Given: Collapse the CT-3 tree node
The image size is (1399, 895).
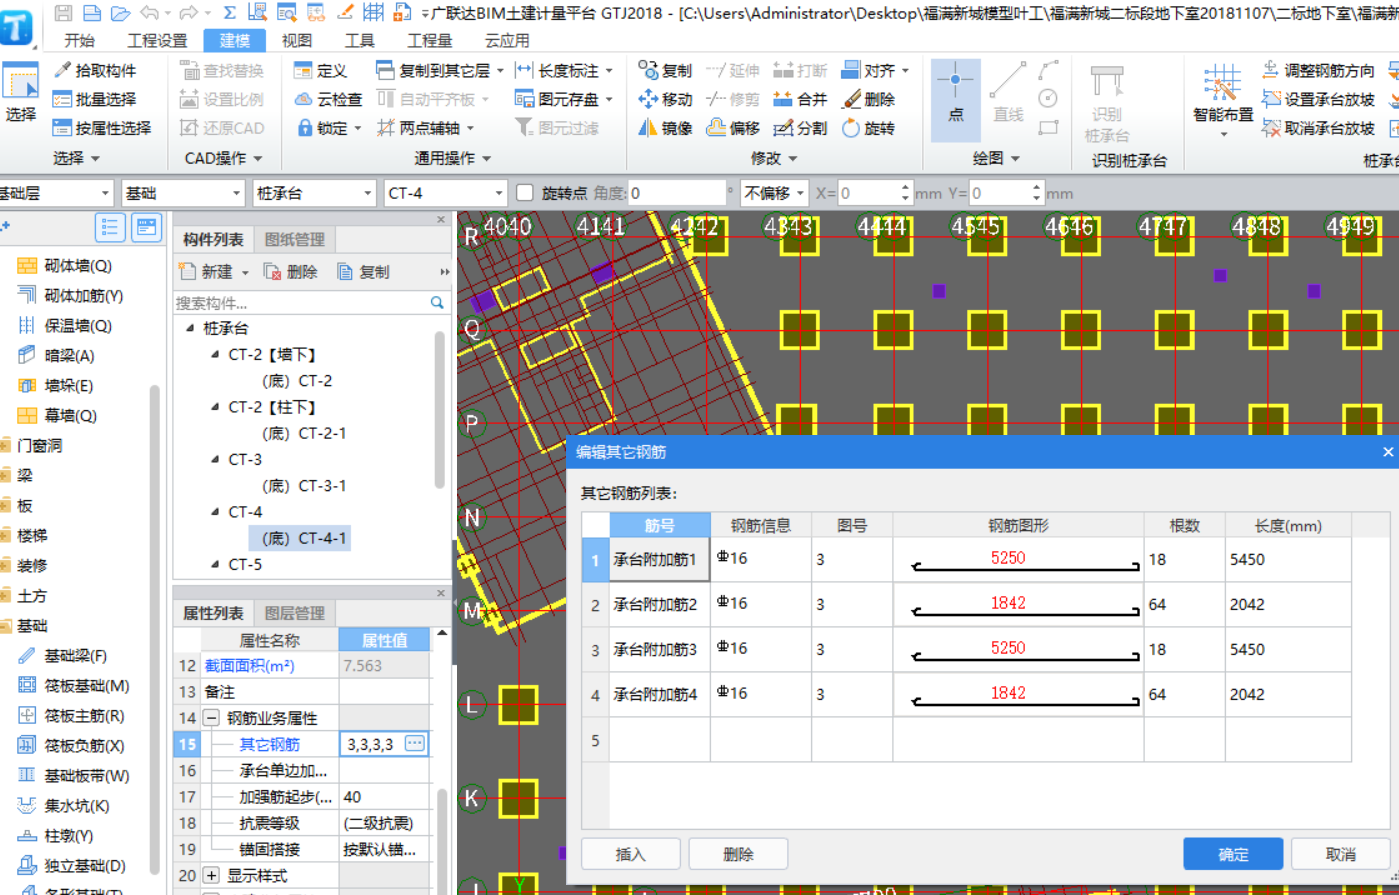Looking at the screenshot, I should pyautogui.click(x=214, y=459).
